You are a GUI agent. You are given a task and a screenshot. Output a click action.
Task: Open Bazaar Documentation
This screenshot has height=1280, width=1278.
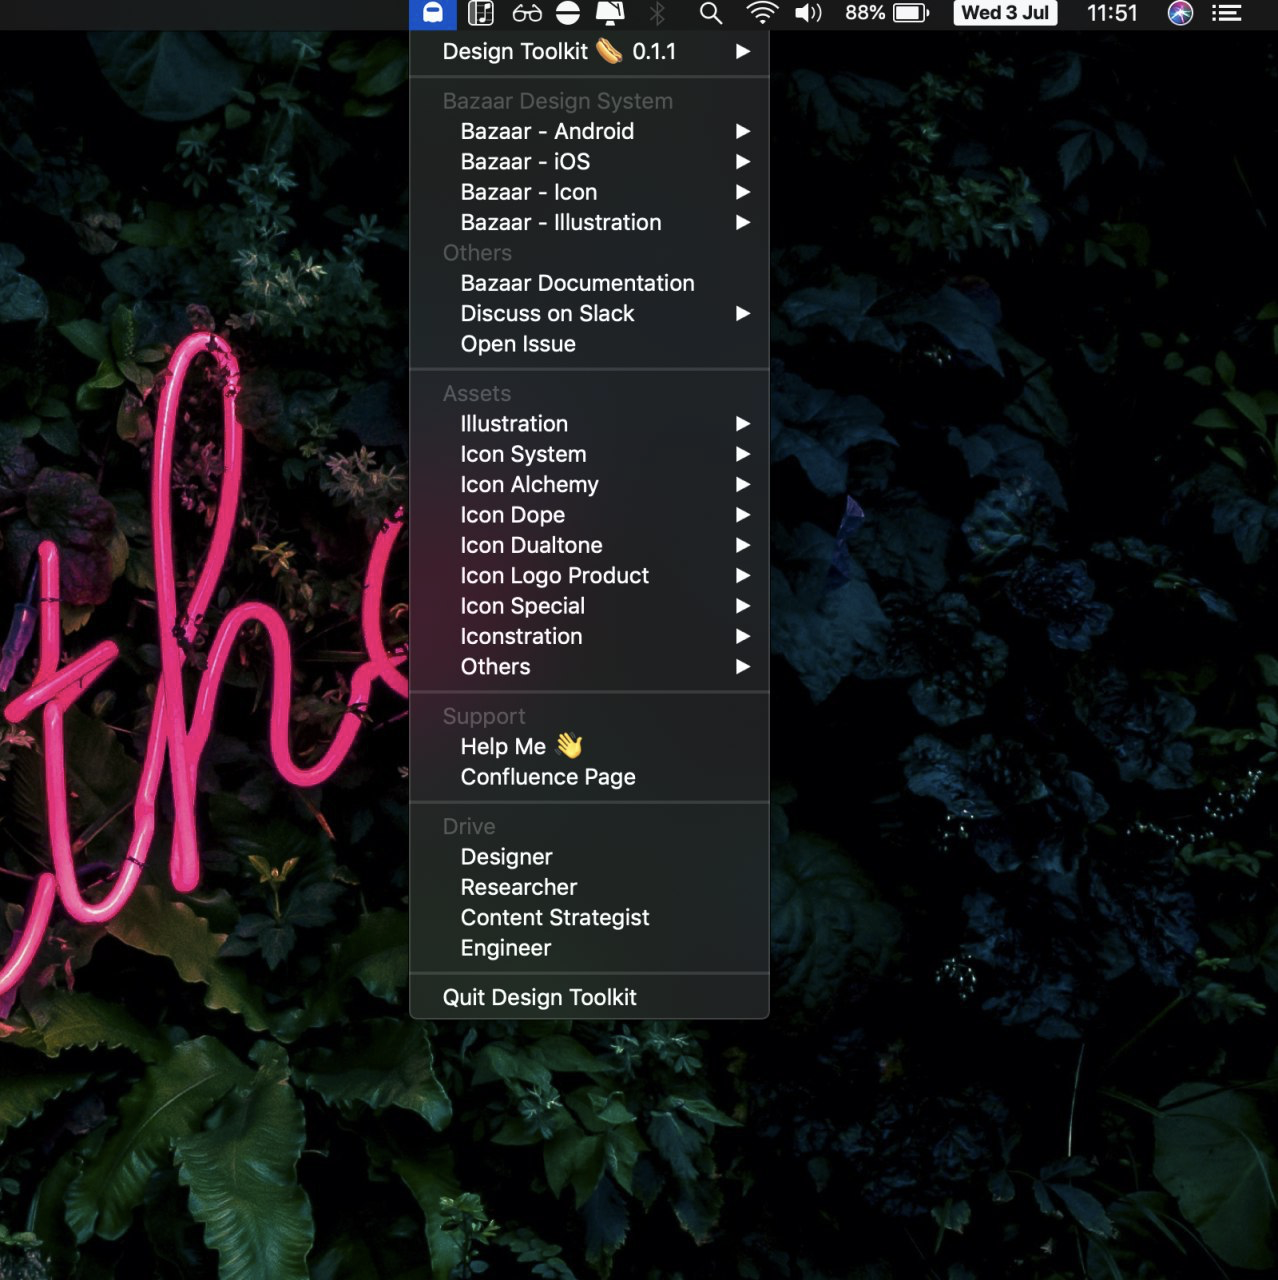tap(589, 283)
